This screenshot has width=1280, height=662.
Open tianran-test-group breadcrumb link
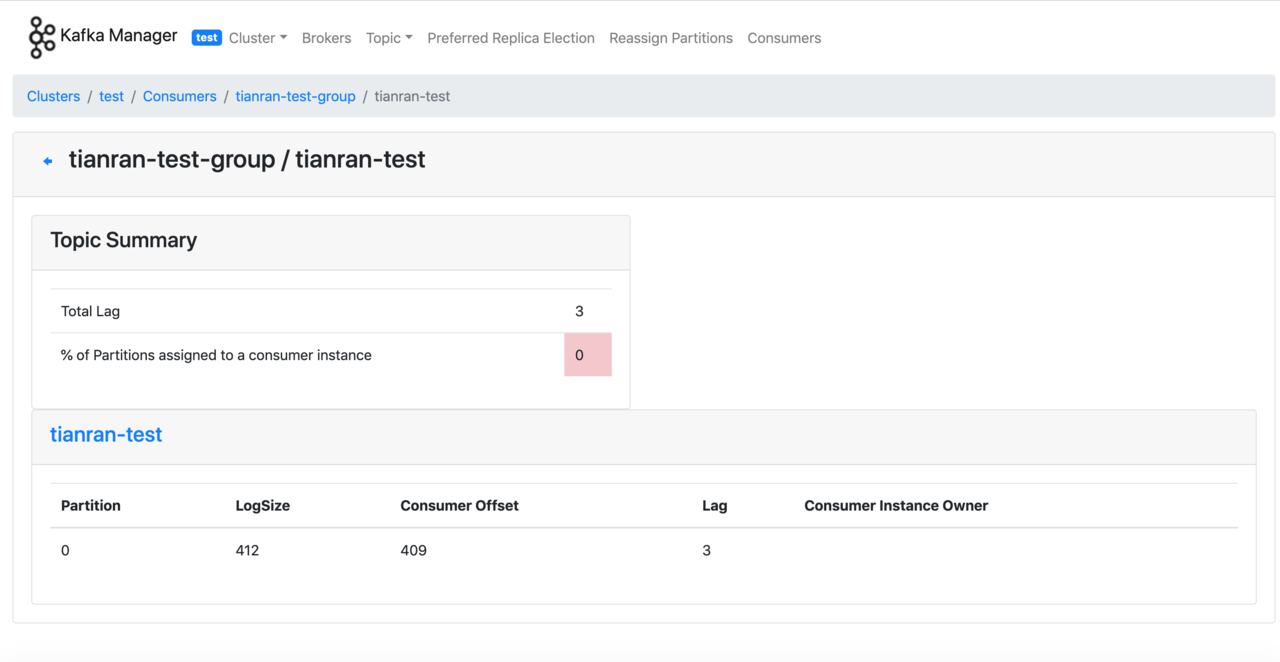pos(295,96)
